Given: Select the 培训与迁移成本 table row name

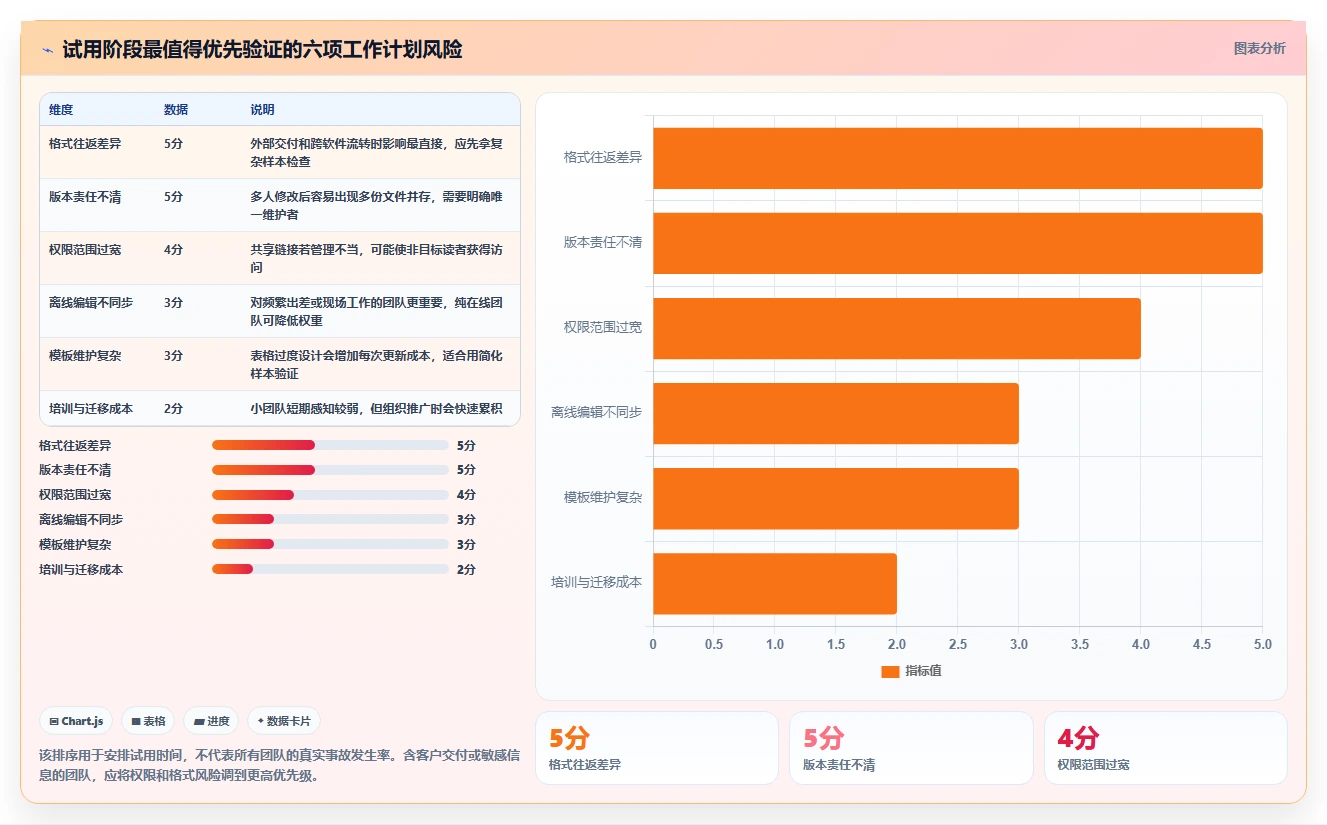Looking at the screenshot, I should click(91, 408).
